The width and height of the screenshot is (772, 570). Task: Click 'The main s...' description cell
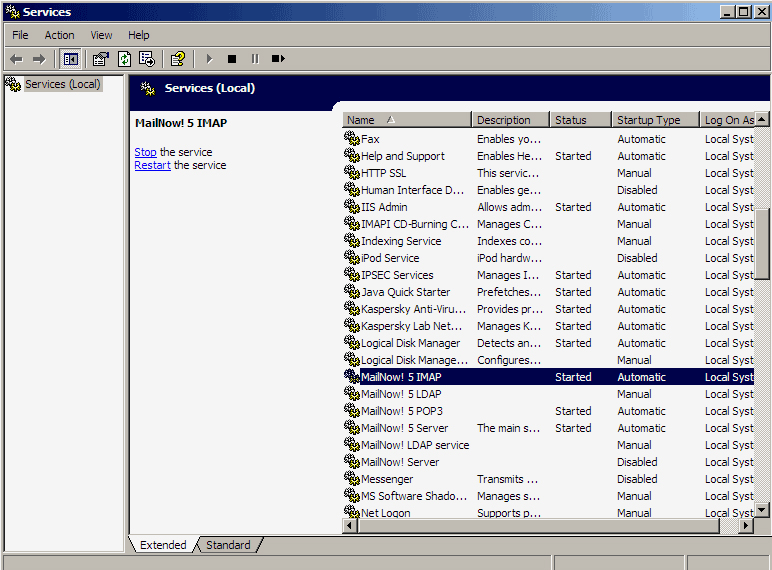tap(508, 428)
